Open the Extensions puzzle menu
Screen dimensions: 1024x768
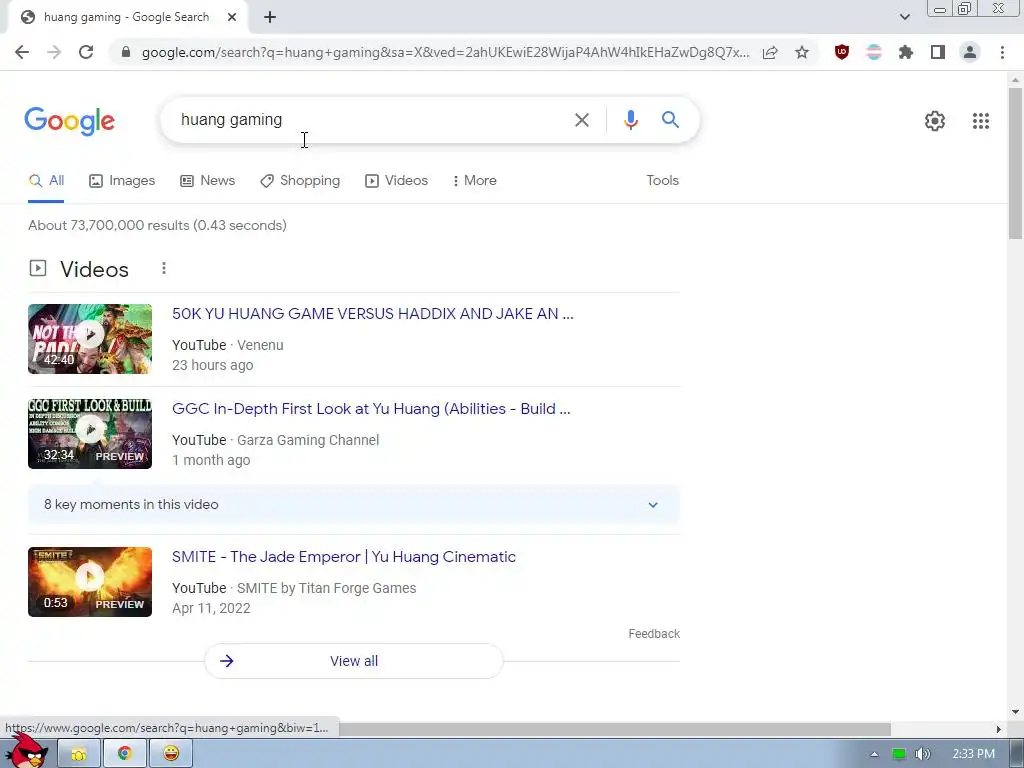[x=906, y=52]
